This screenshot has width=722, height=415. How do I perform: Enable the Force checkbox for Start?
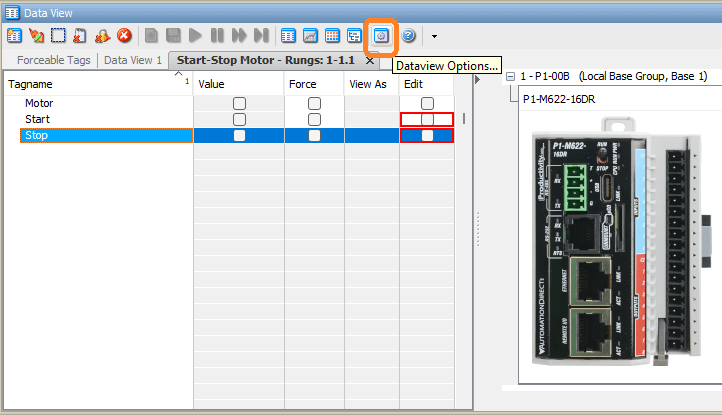314,119
